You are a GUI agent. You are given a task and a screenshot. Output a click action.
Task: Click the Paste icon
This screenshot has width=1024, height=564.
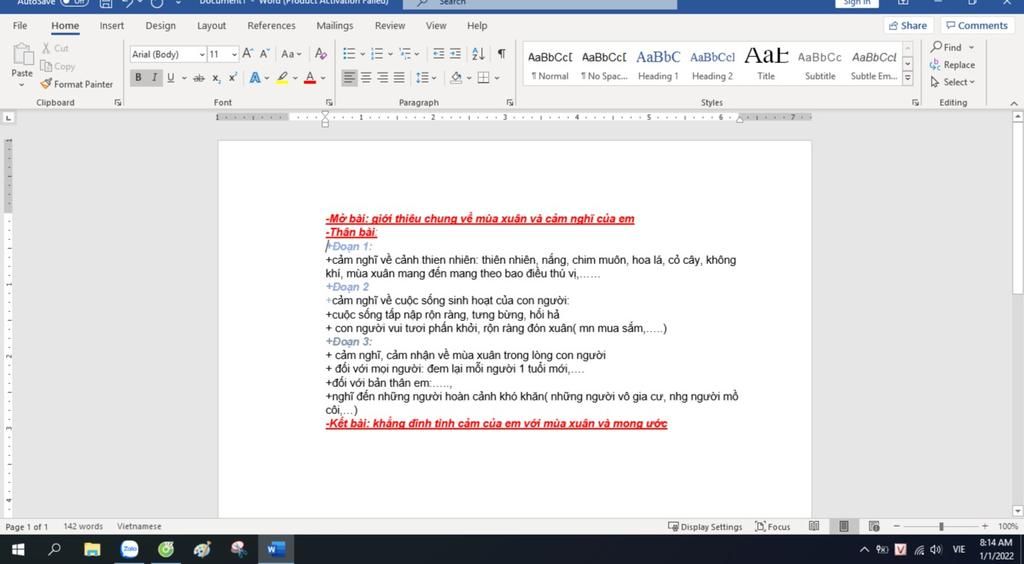22,55
